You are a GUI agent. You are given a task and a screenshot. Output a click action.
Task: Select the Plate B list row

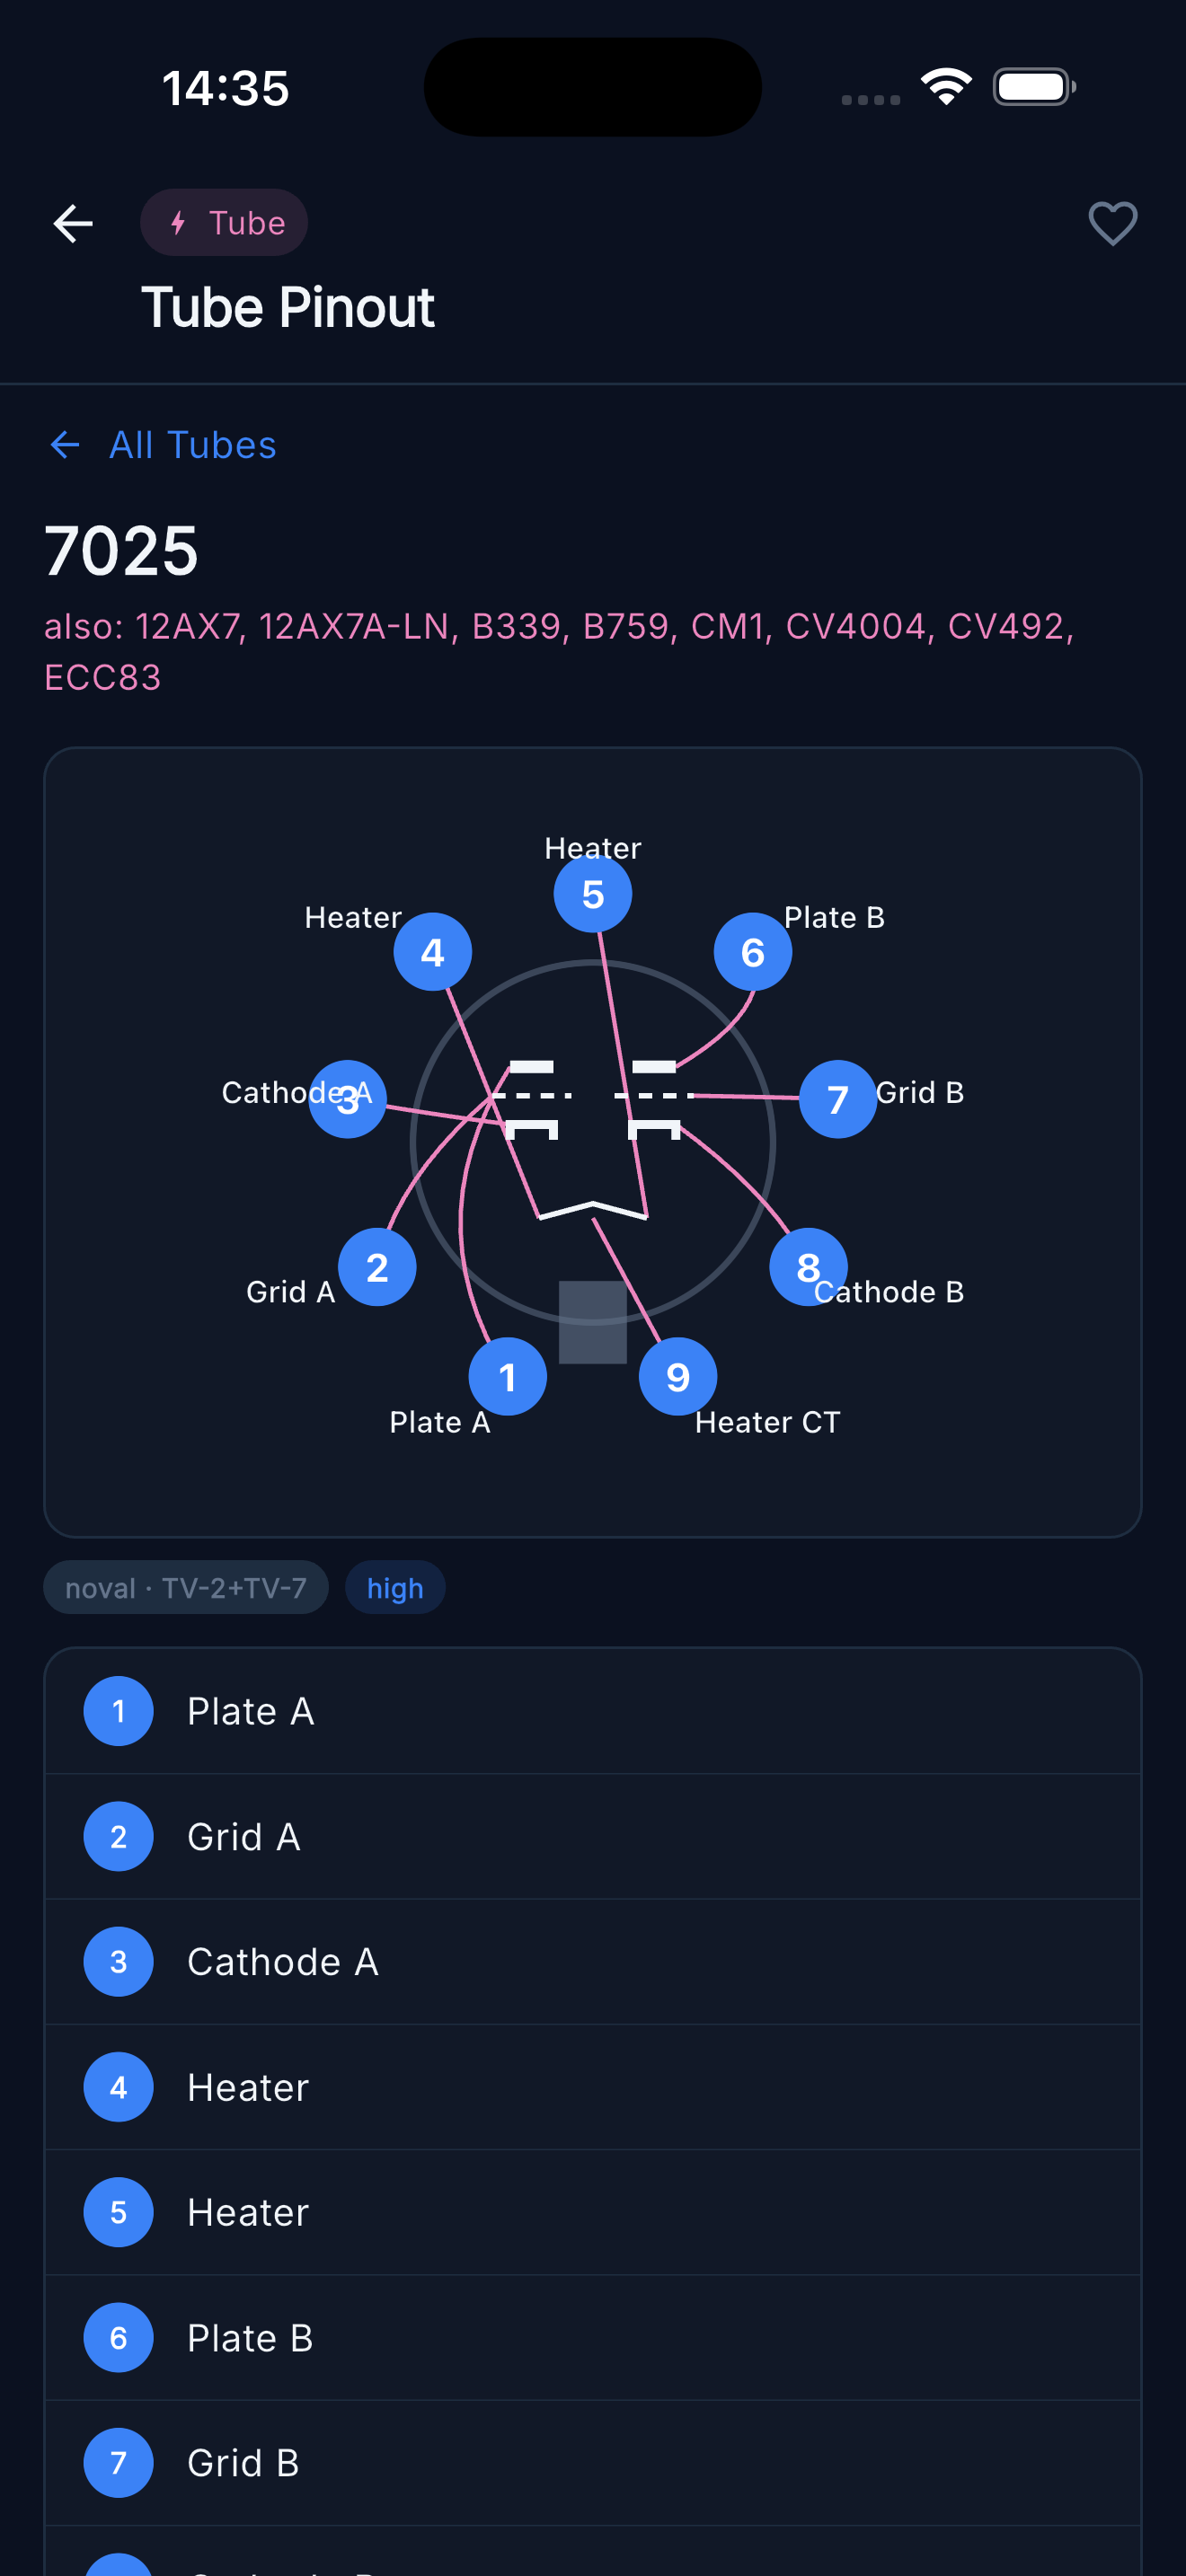click(593, 2338)
